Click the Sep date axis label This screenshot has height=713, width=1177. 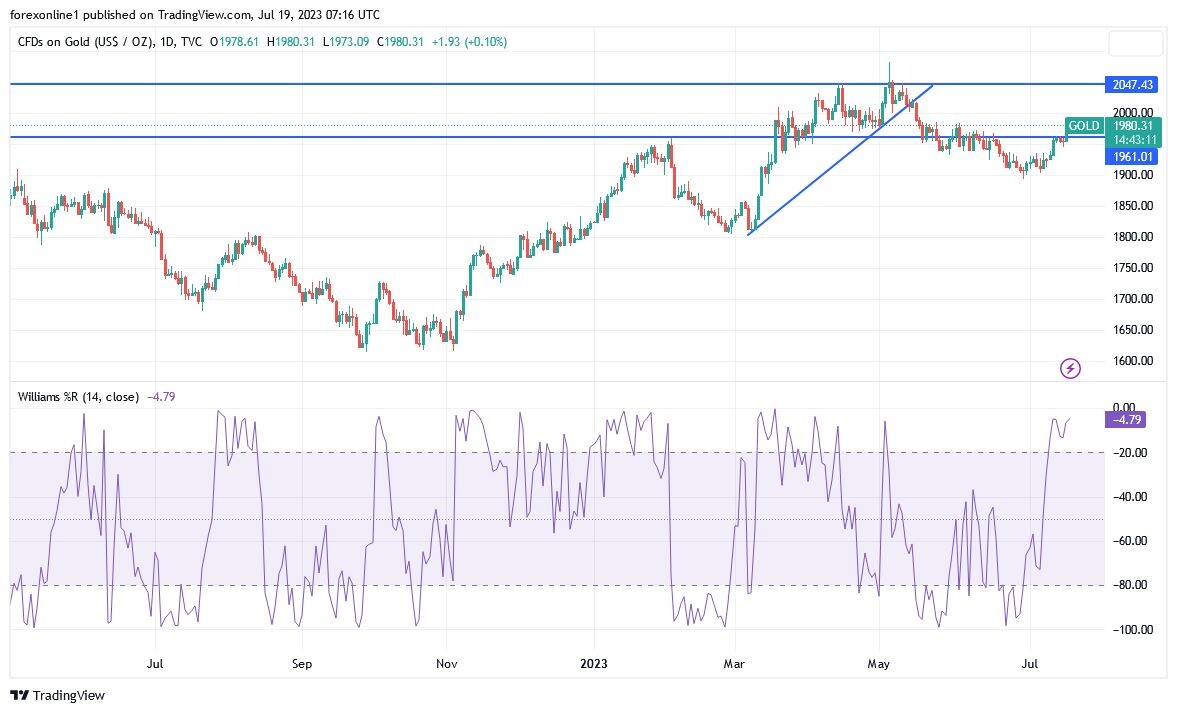click(x=301, y=663)
